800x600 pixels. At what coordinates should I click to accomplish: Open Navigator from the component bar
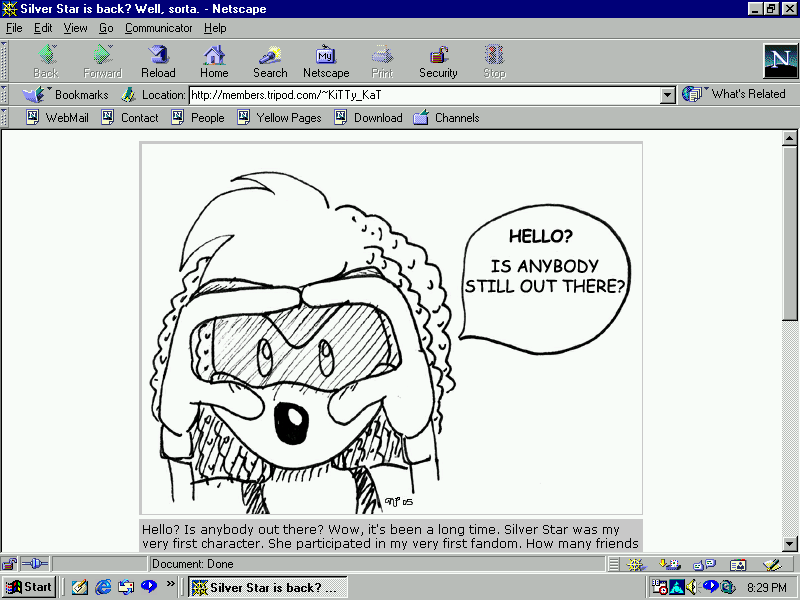(x=636, y=564)
